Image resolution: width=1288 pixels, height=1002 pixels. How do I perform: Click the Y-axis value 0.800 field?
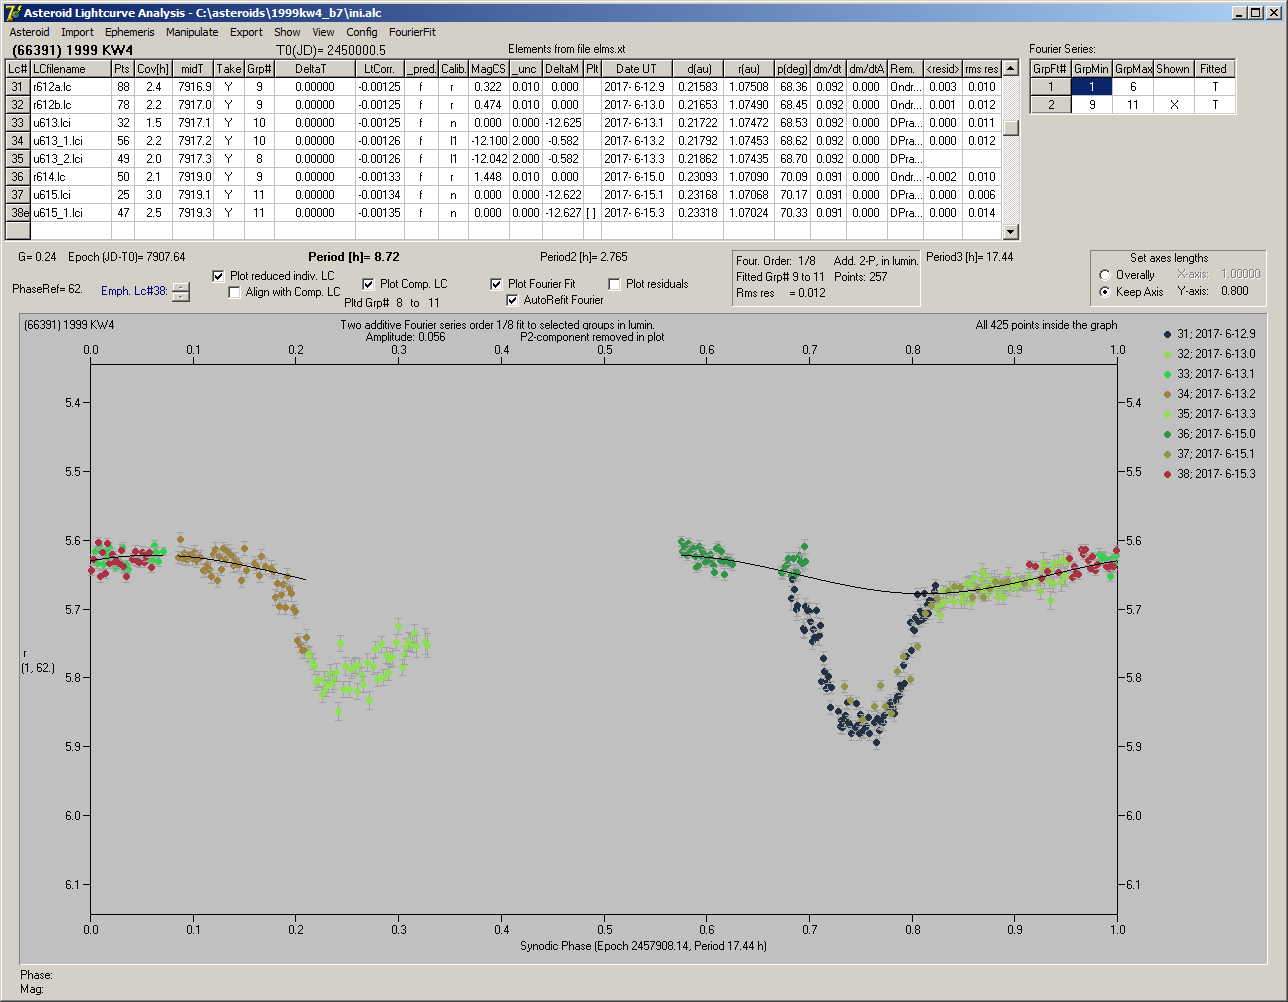pos(1234,292)
